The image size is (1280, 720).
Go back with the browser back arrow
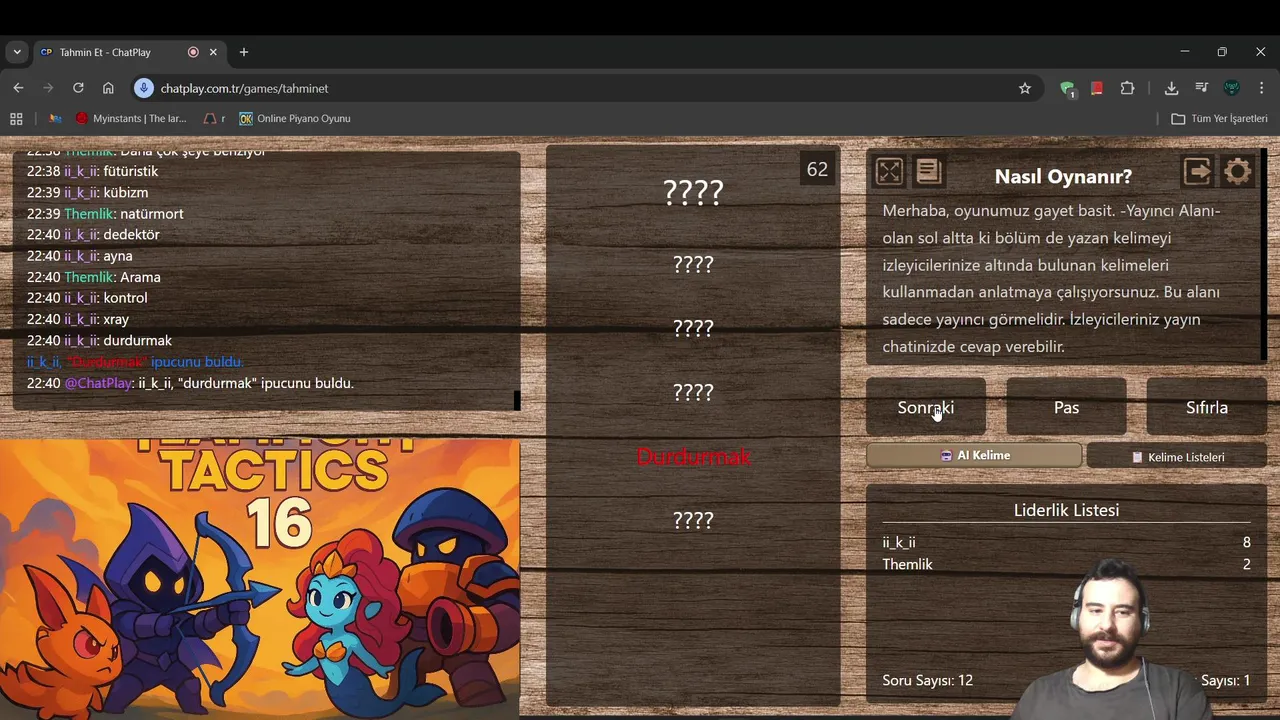(x=18, y=88)
